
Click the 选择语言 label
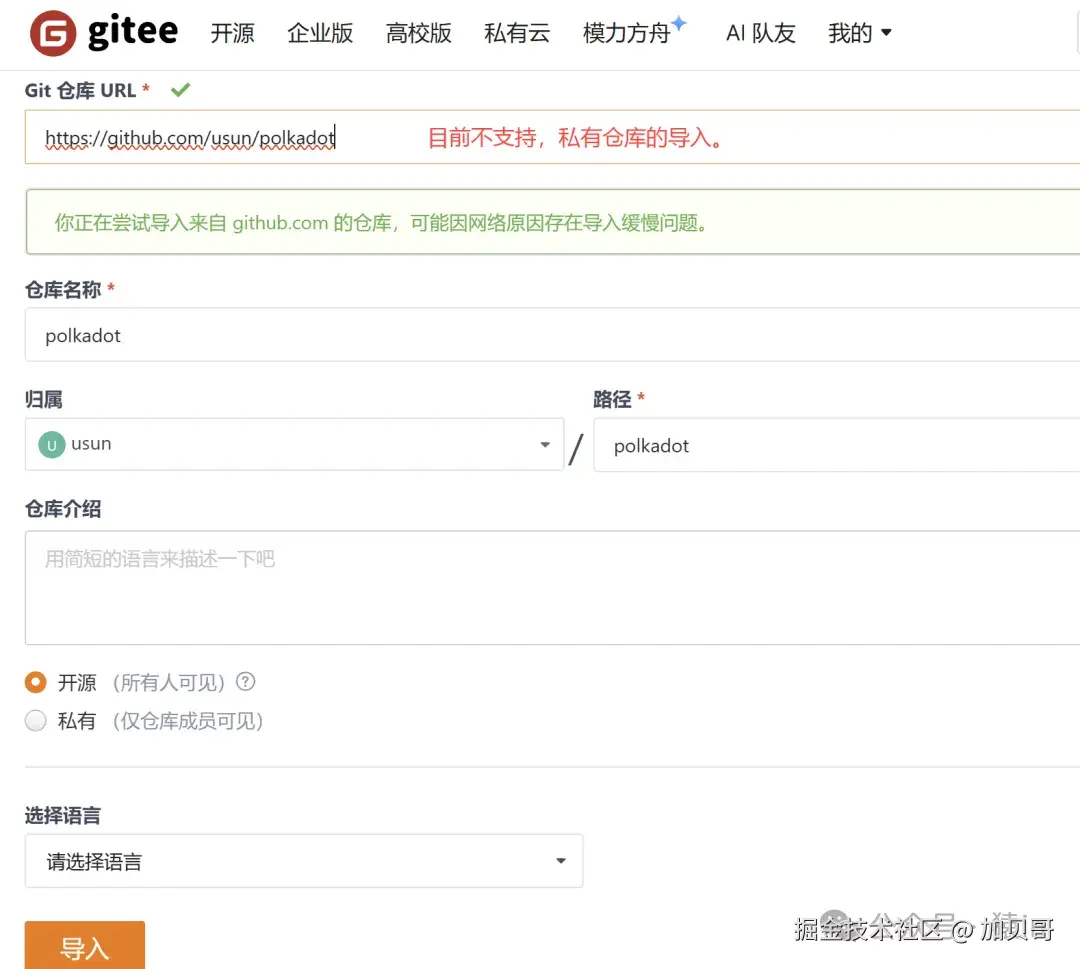coord(63,815)
